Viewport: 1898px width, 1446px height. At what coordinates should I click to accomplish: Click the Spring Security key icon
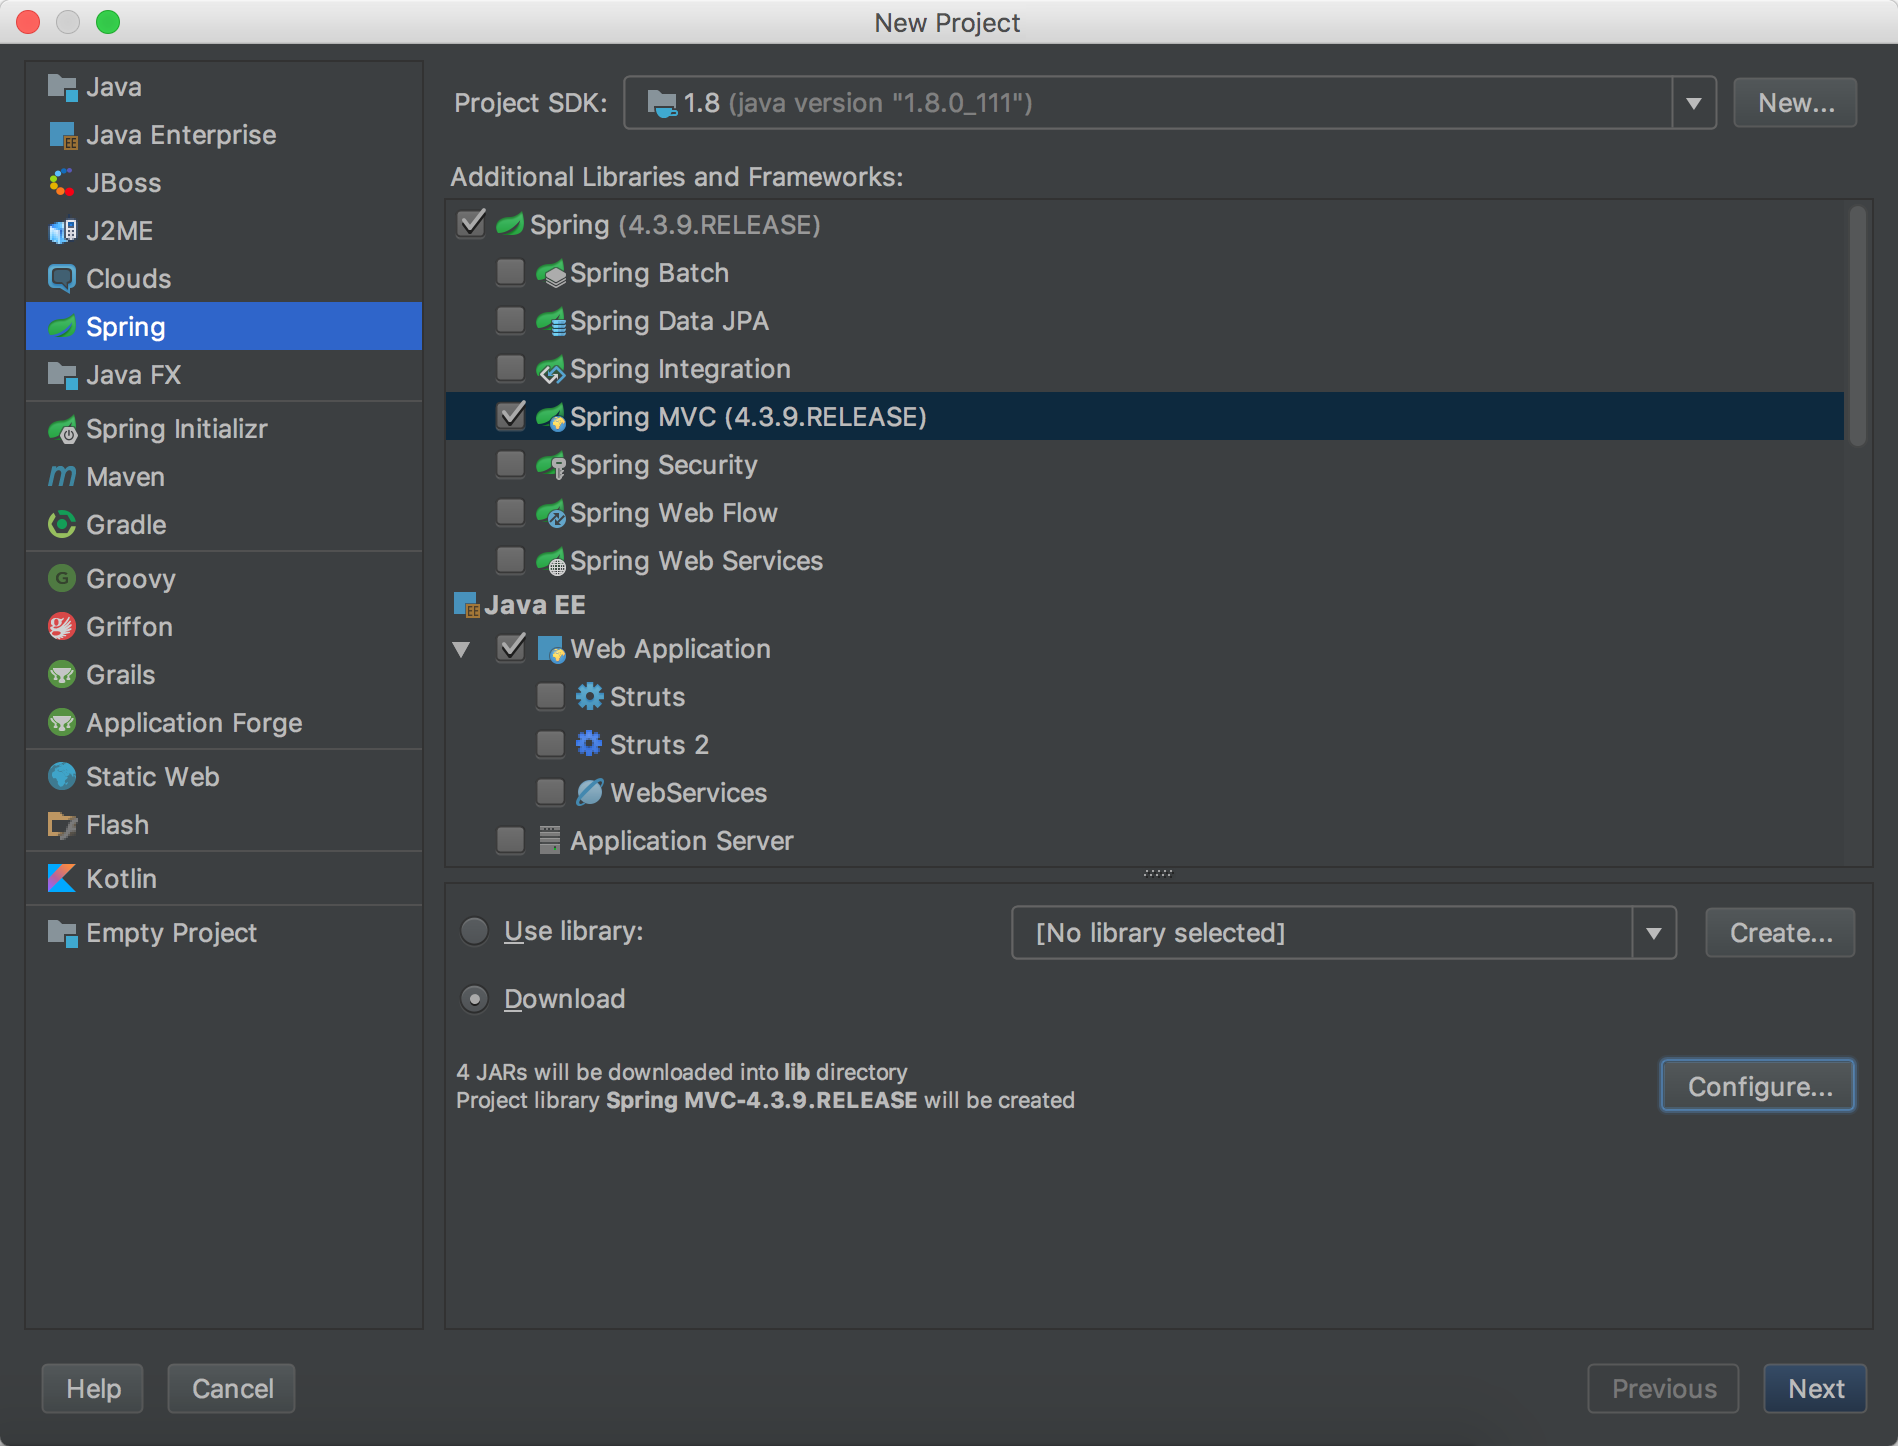click(551, 465)
